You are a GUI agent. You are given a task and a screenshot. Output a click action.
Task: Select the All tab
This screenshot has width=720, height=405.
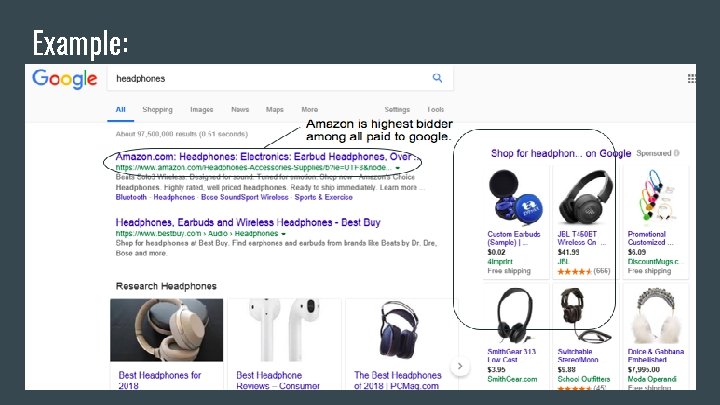[120, 109]
